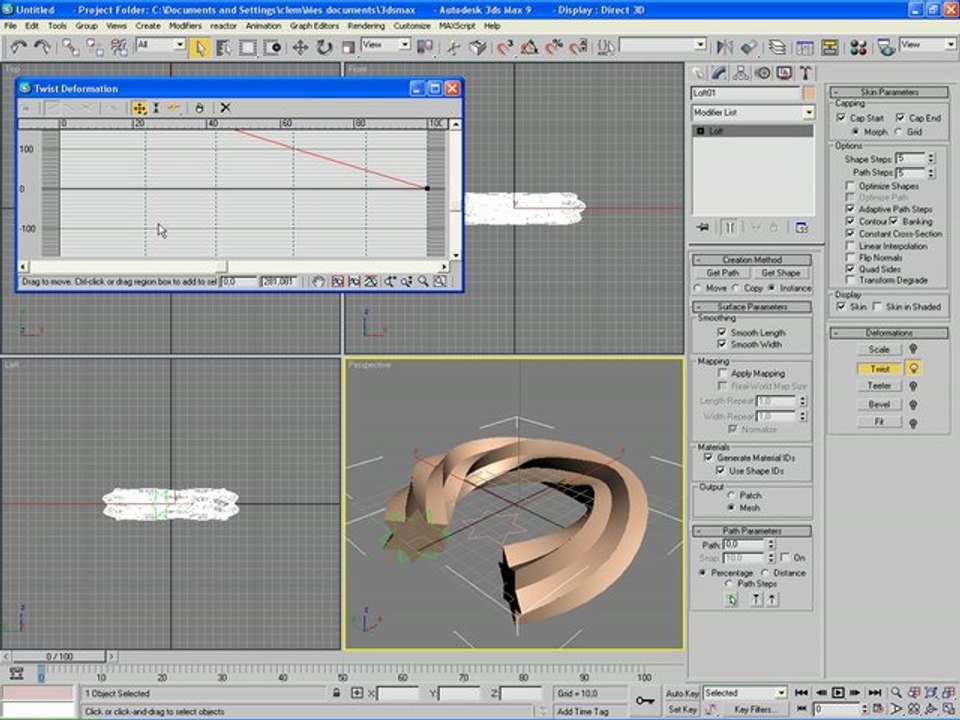The image size is (960, 720).
Task: Open the MAXScript menu
Action: point(457,26)
